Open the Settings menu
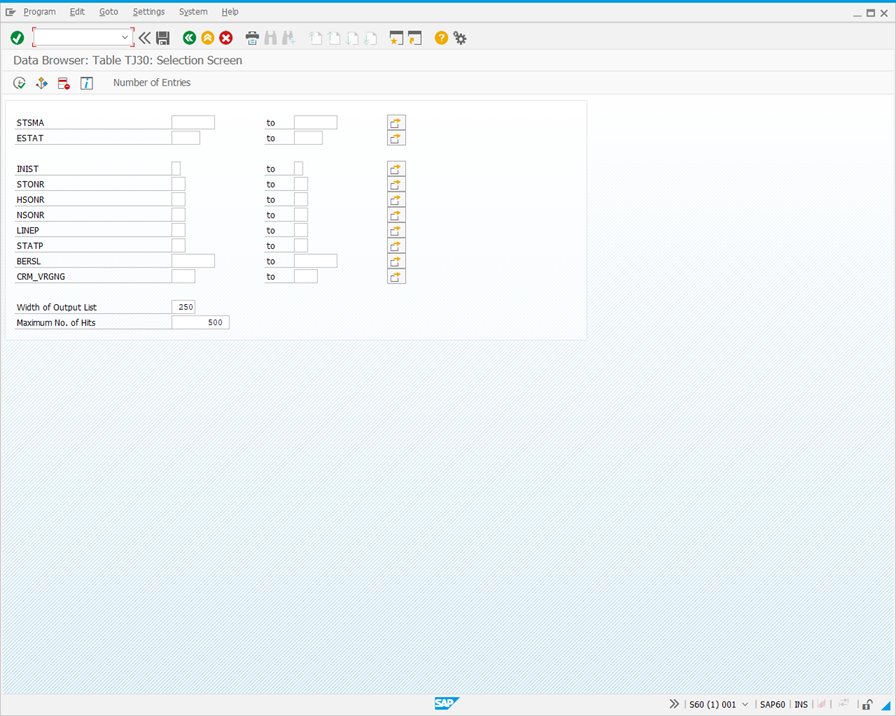This screenshot has width=896, height=716. pos(148,12)
